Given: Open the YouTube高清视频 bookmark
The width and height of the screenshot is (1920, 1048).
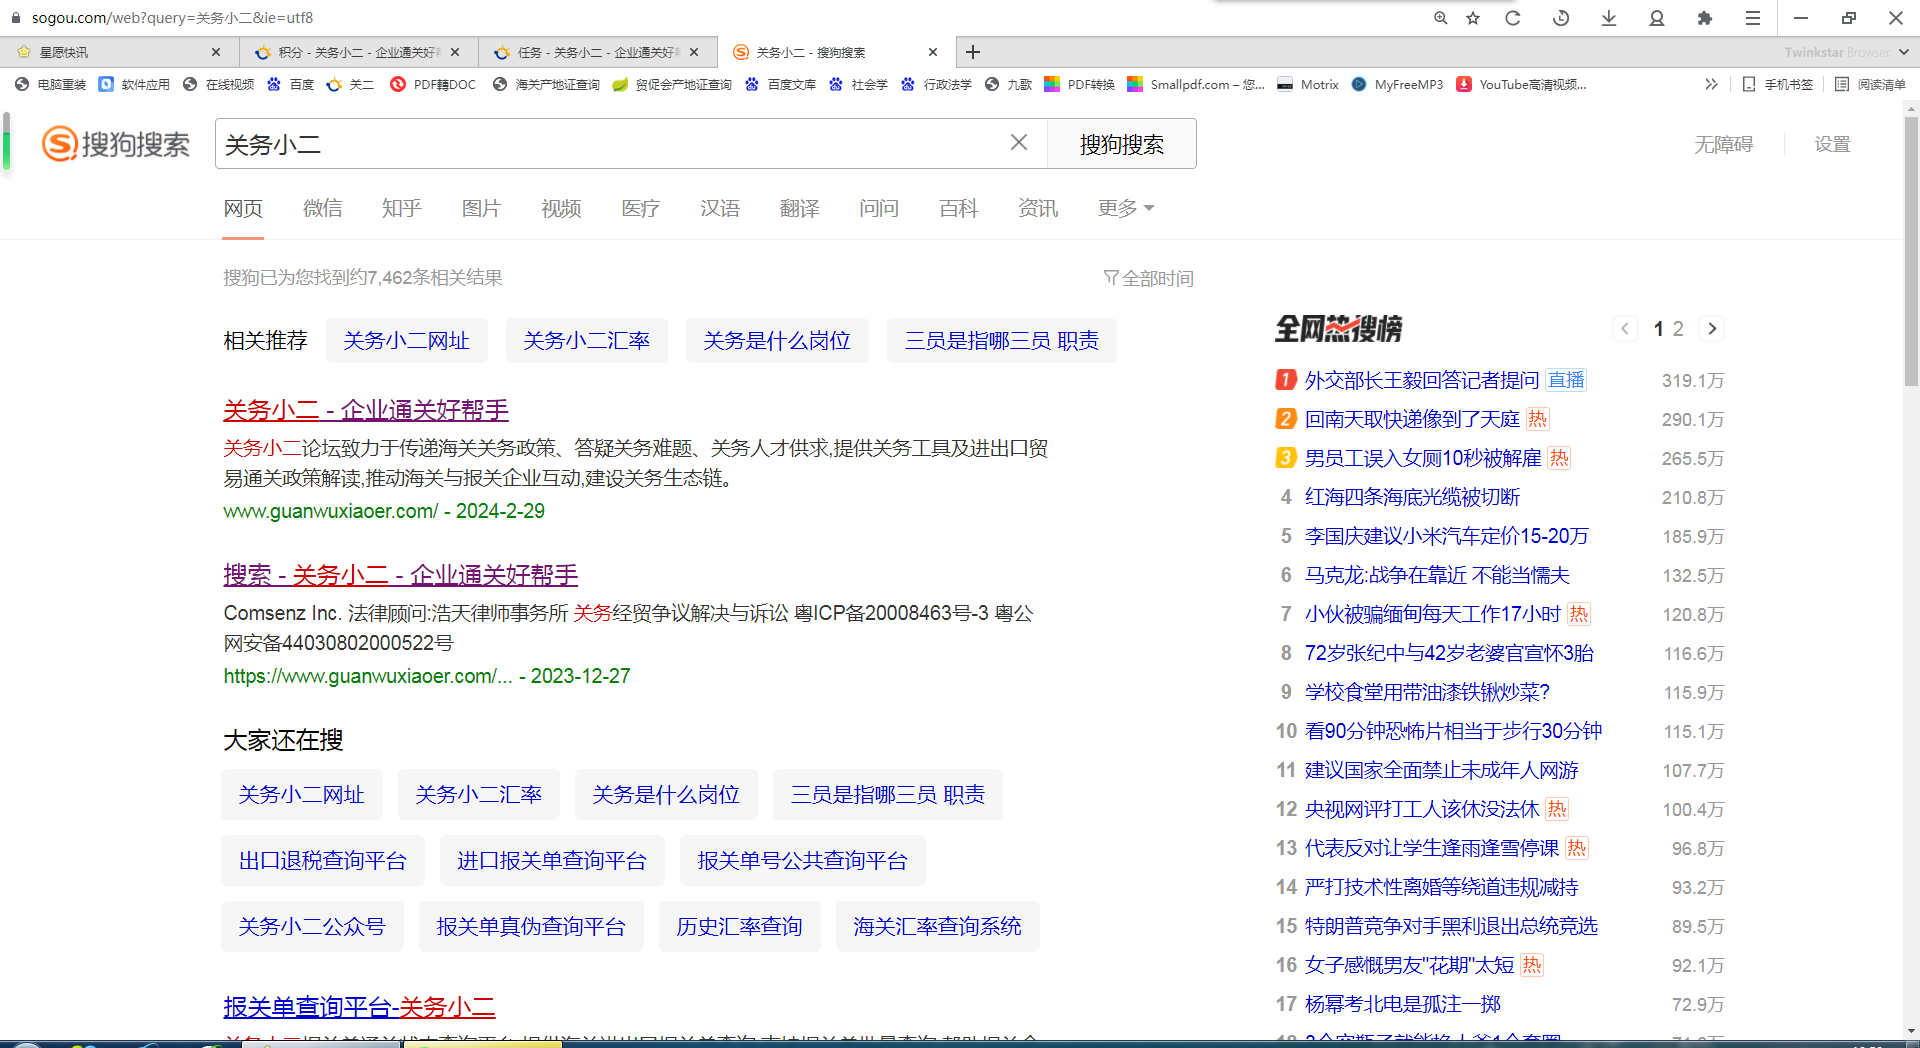Looking at the screenshot, I should (1522, 85).
